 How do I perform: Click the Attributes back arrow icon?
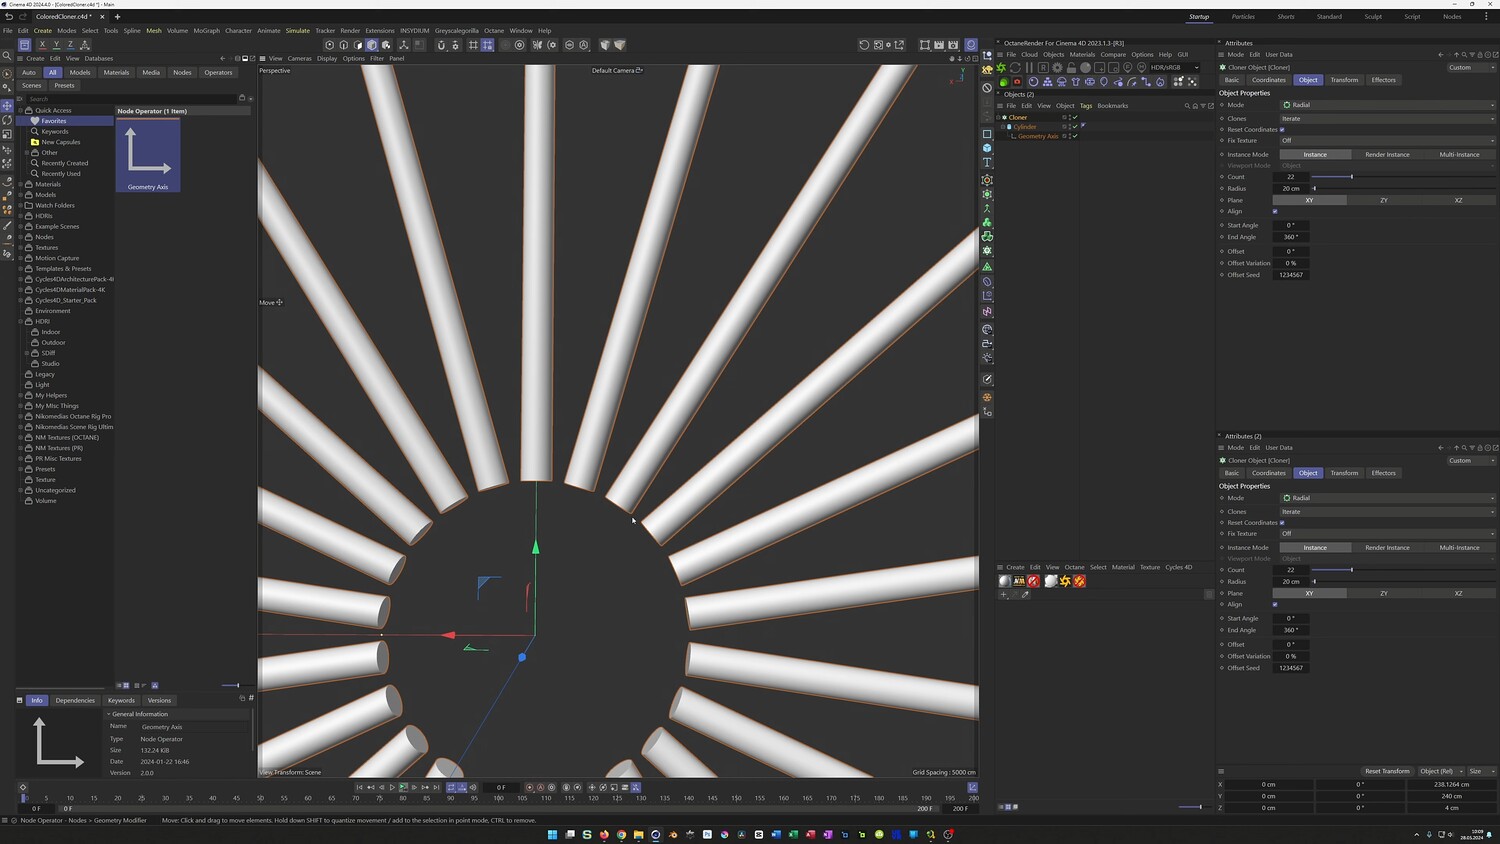1440,55
